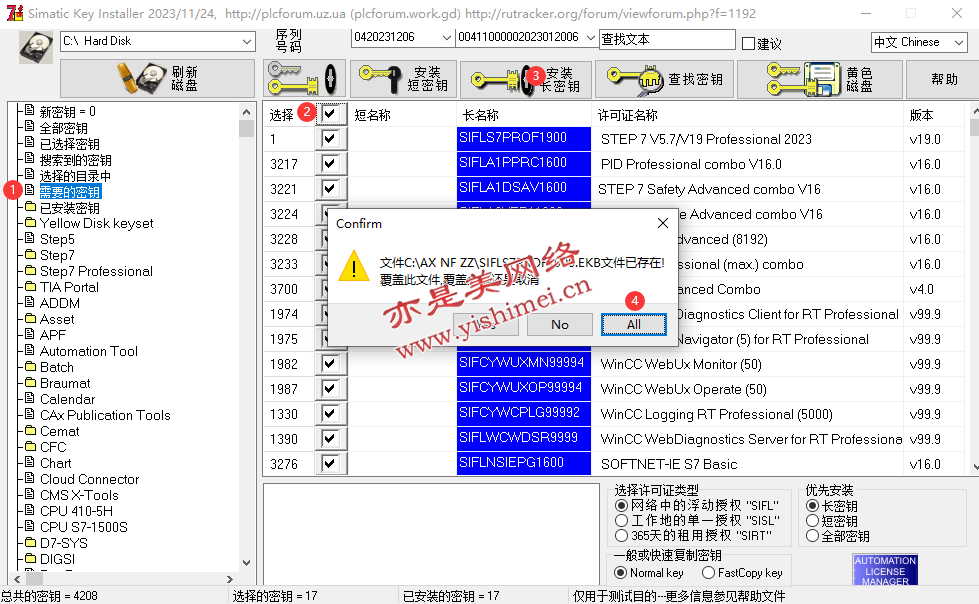Click the document icon beside Step5
This screenshot has width=979, height=604.
[x=29, y=239]
